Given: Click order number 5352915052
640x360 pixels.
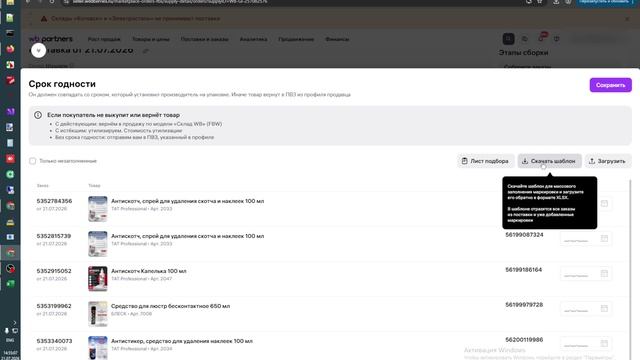Looking at the screenshot, I should click(x=54, y=271).
